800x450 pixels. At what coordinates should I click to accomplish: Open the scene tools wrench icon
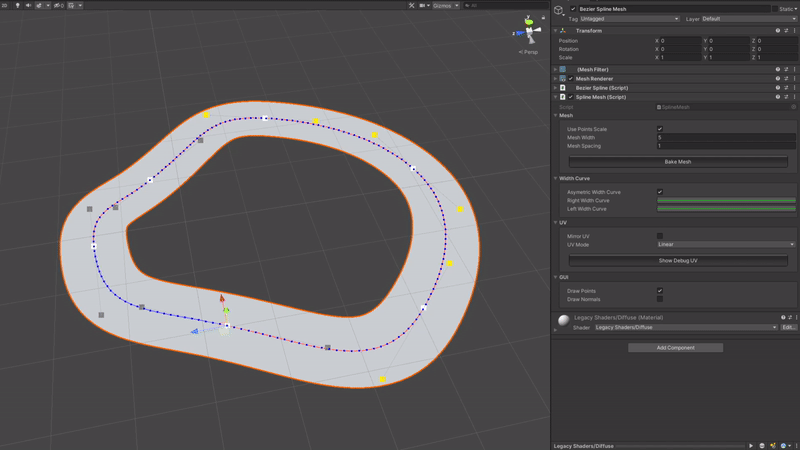click(412, 5)
